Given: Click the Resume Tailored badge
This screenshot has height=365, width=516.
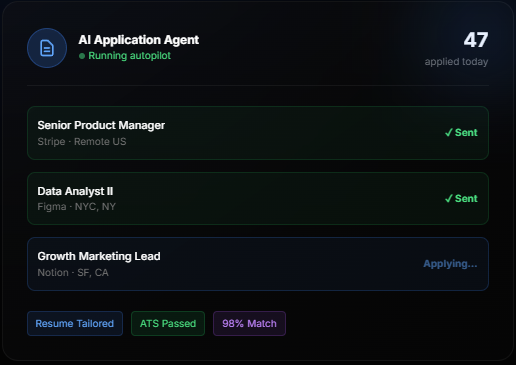Looking at the screenshot, I should tap(75, 324).
